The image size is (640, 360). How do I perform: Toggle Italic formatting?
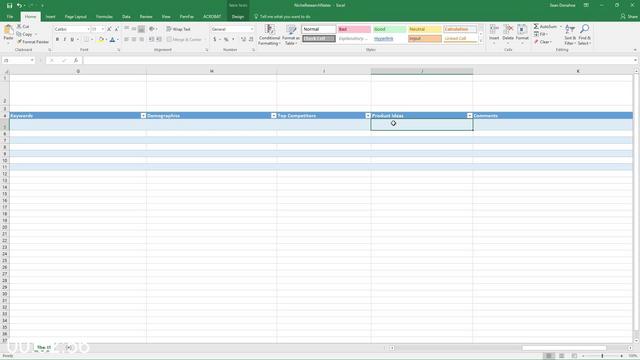point(64,40)
